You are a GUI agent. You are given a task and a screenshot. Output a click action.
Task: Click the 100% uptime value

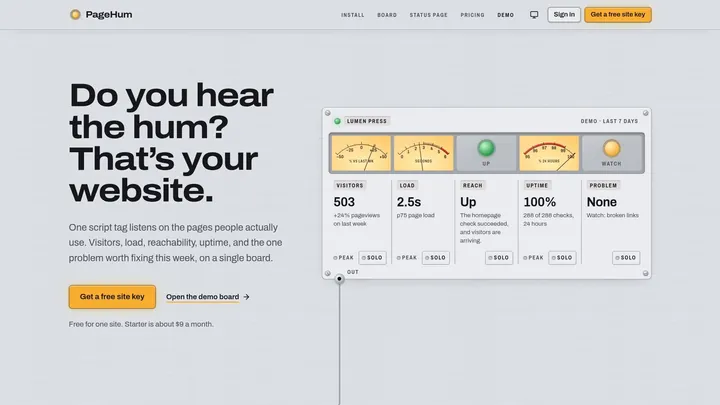540,202
